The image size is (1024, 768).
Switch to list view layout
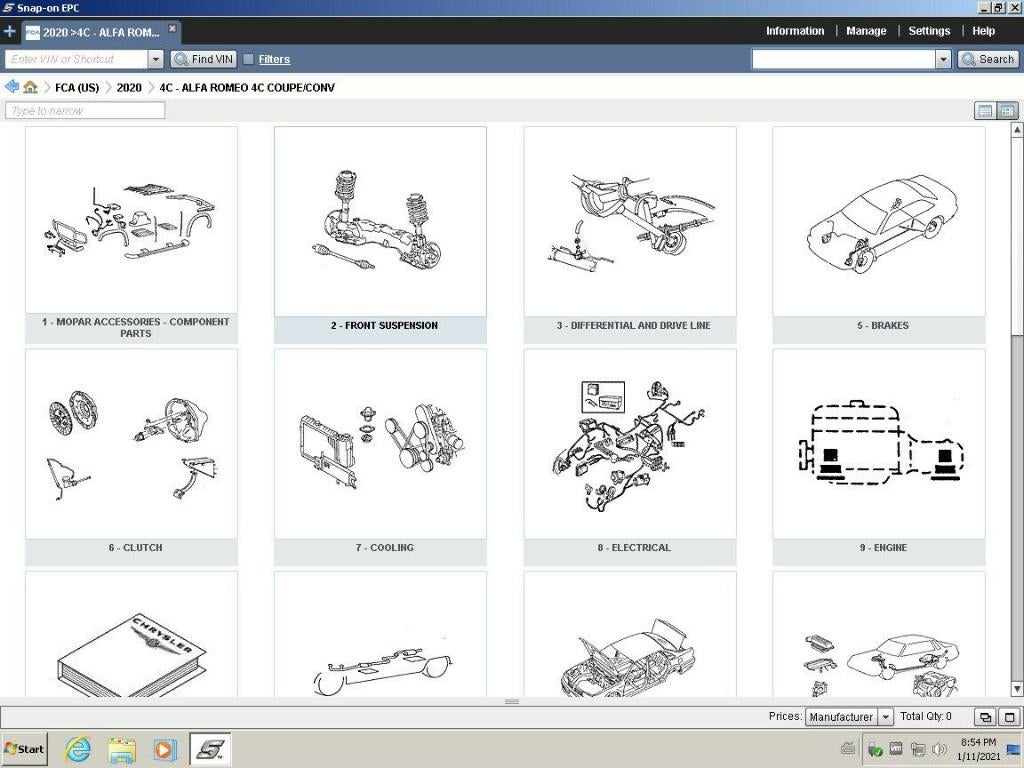(x=985, y=111)
